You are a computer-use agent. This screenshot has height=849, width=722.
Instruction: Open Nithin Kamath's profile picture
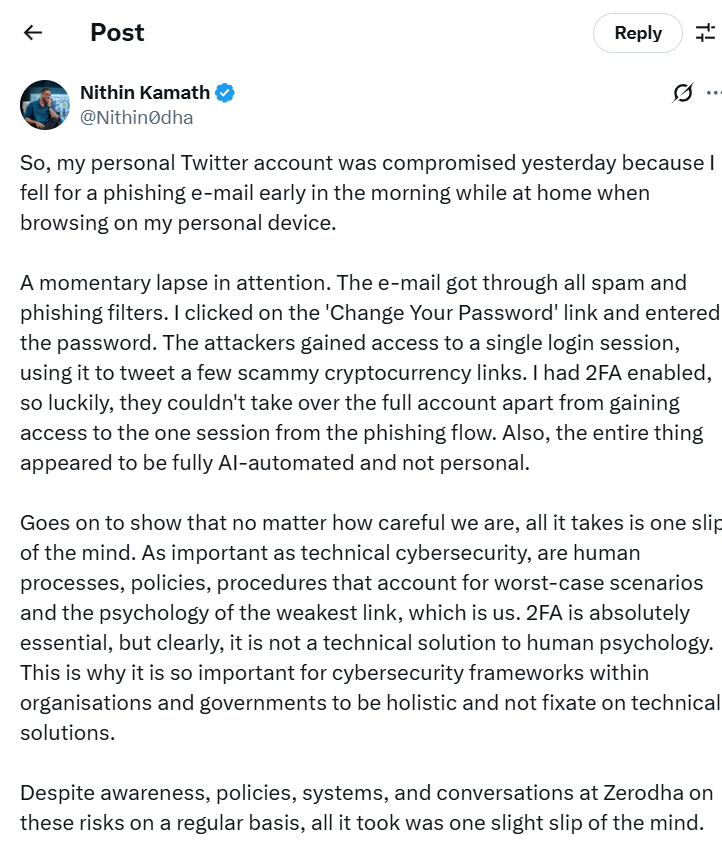(45, 105)
